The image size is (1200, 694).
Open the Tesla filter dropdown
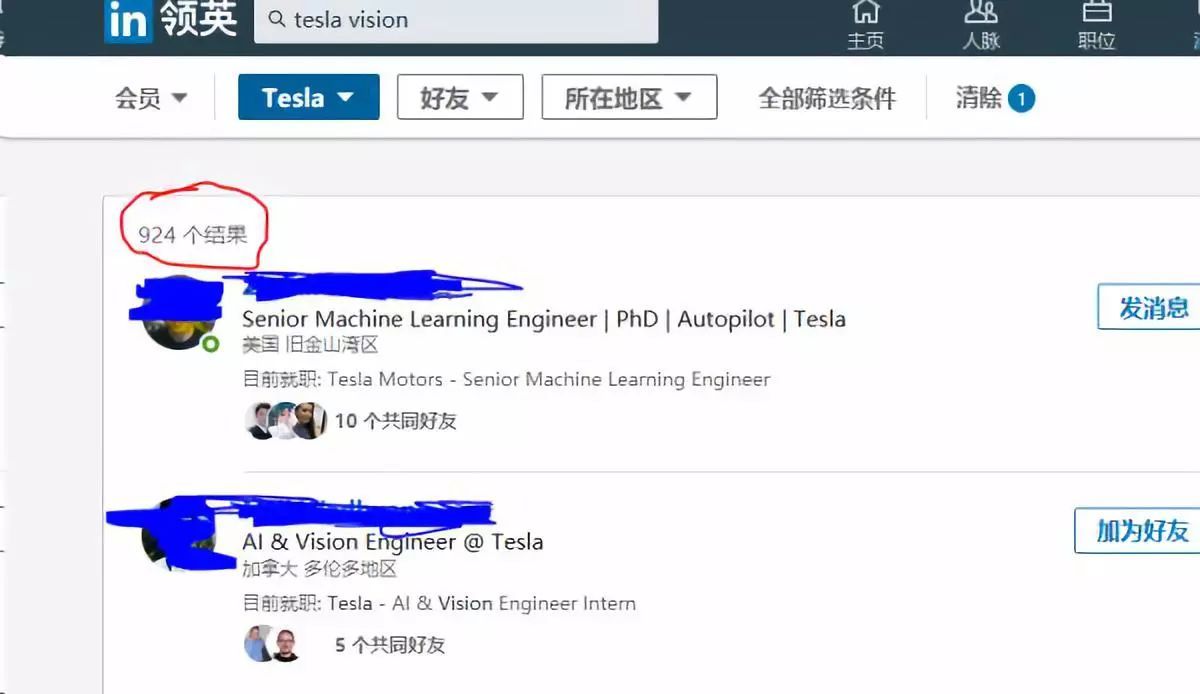click(308, 97)
